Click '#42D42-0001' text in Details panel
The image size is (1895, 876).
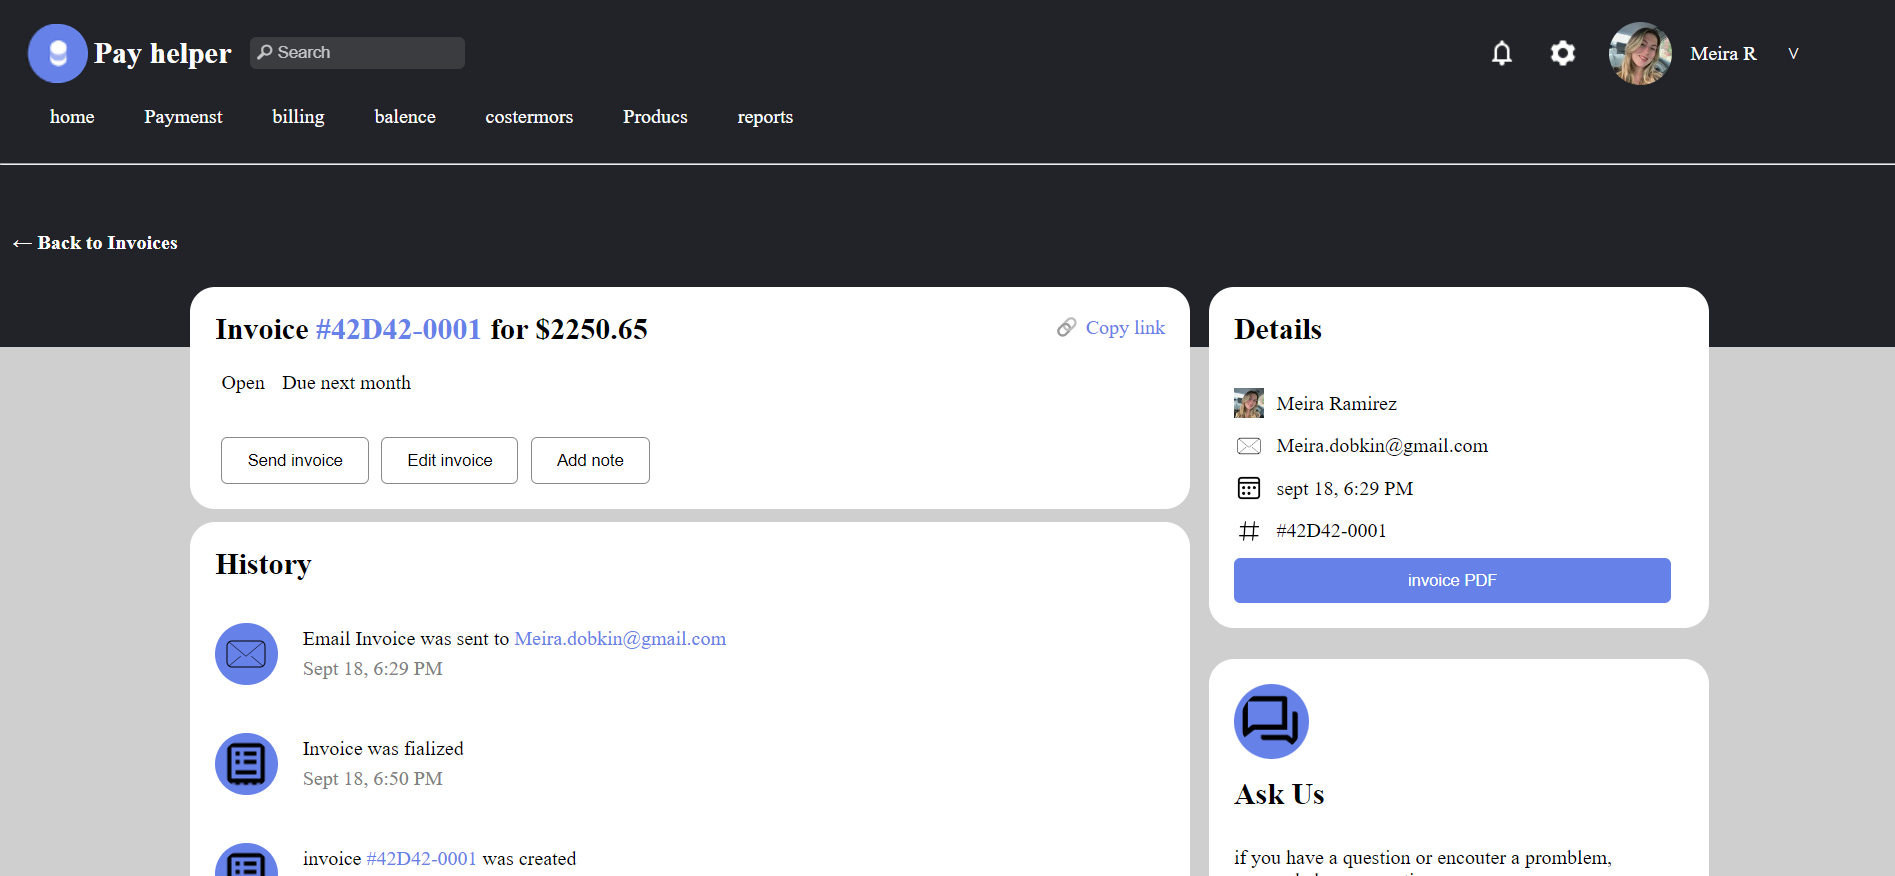coord(1331,531)
